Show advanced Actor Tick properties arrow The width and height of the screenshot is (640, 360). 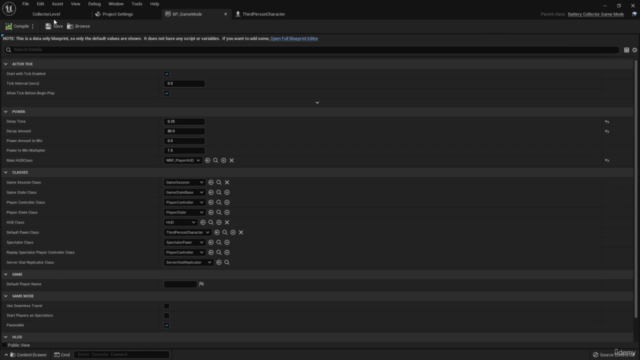(x=317, y=103)
